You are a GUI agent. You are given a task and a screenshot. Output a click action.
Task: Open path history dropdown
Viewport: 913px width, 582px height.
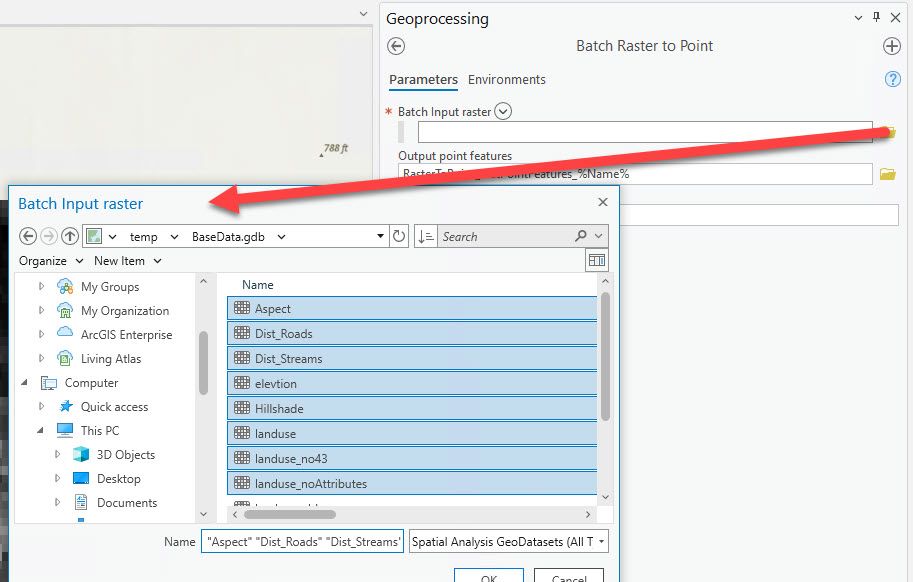[x=380, y=236]
